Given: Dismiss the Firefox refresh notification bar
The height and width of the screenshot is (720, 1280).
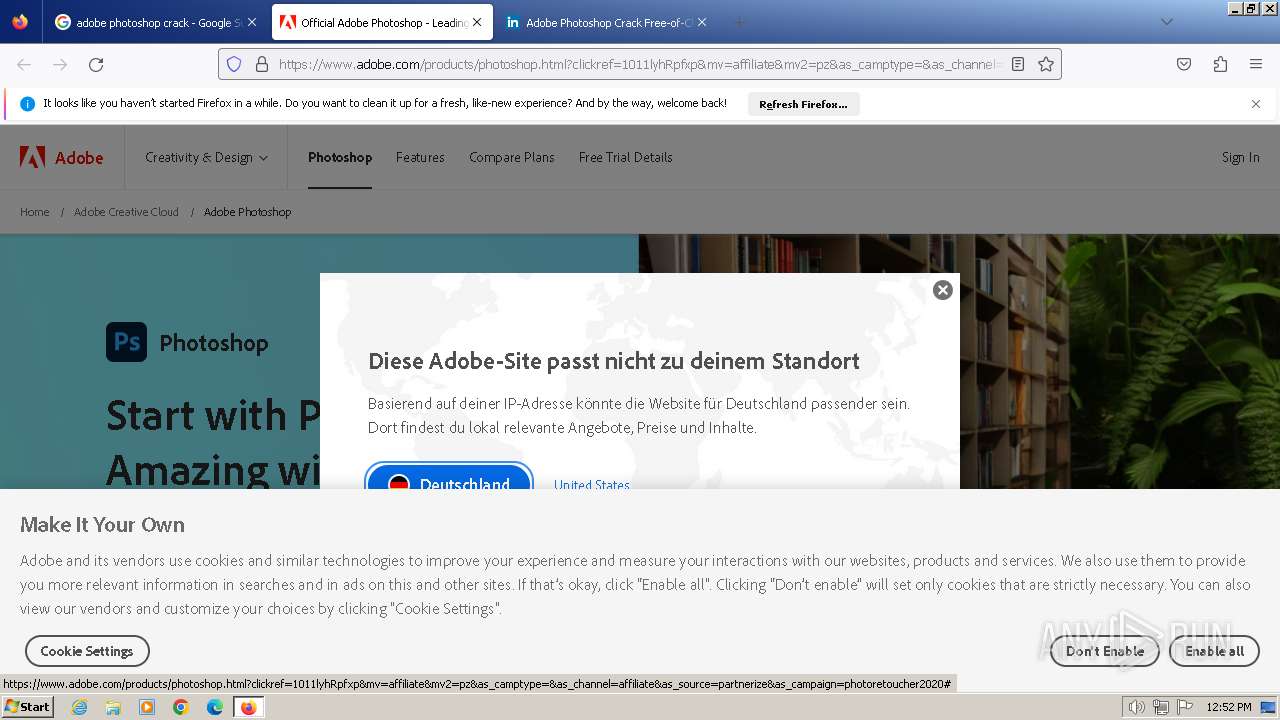Looking at the screenshot, I should [1256, 104].
